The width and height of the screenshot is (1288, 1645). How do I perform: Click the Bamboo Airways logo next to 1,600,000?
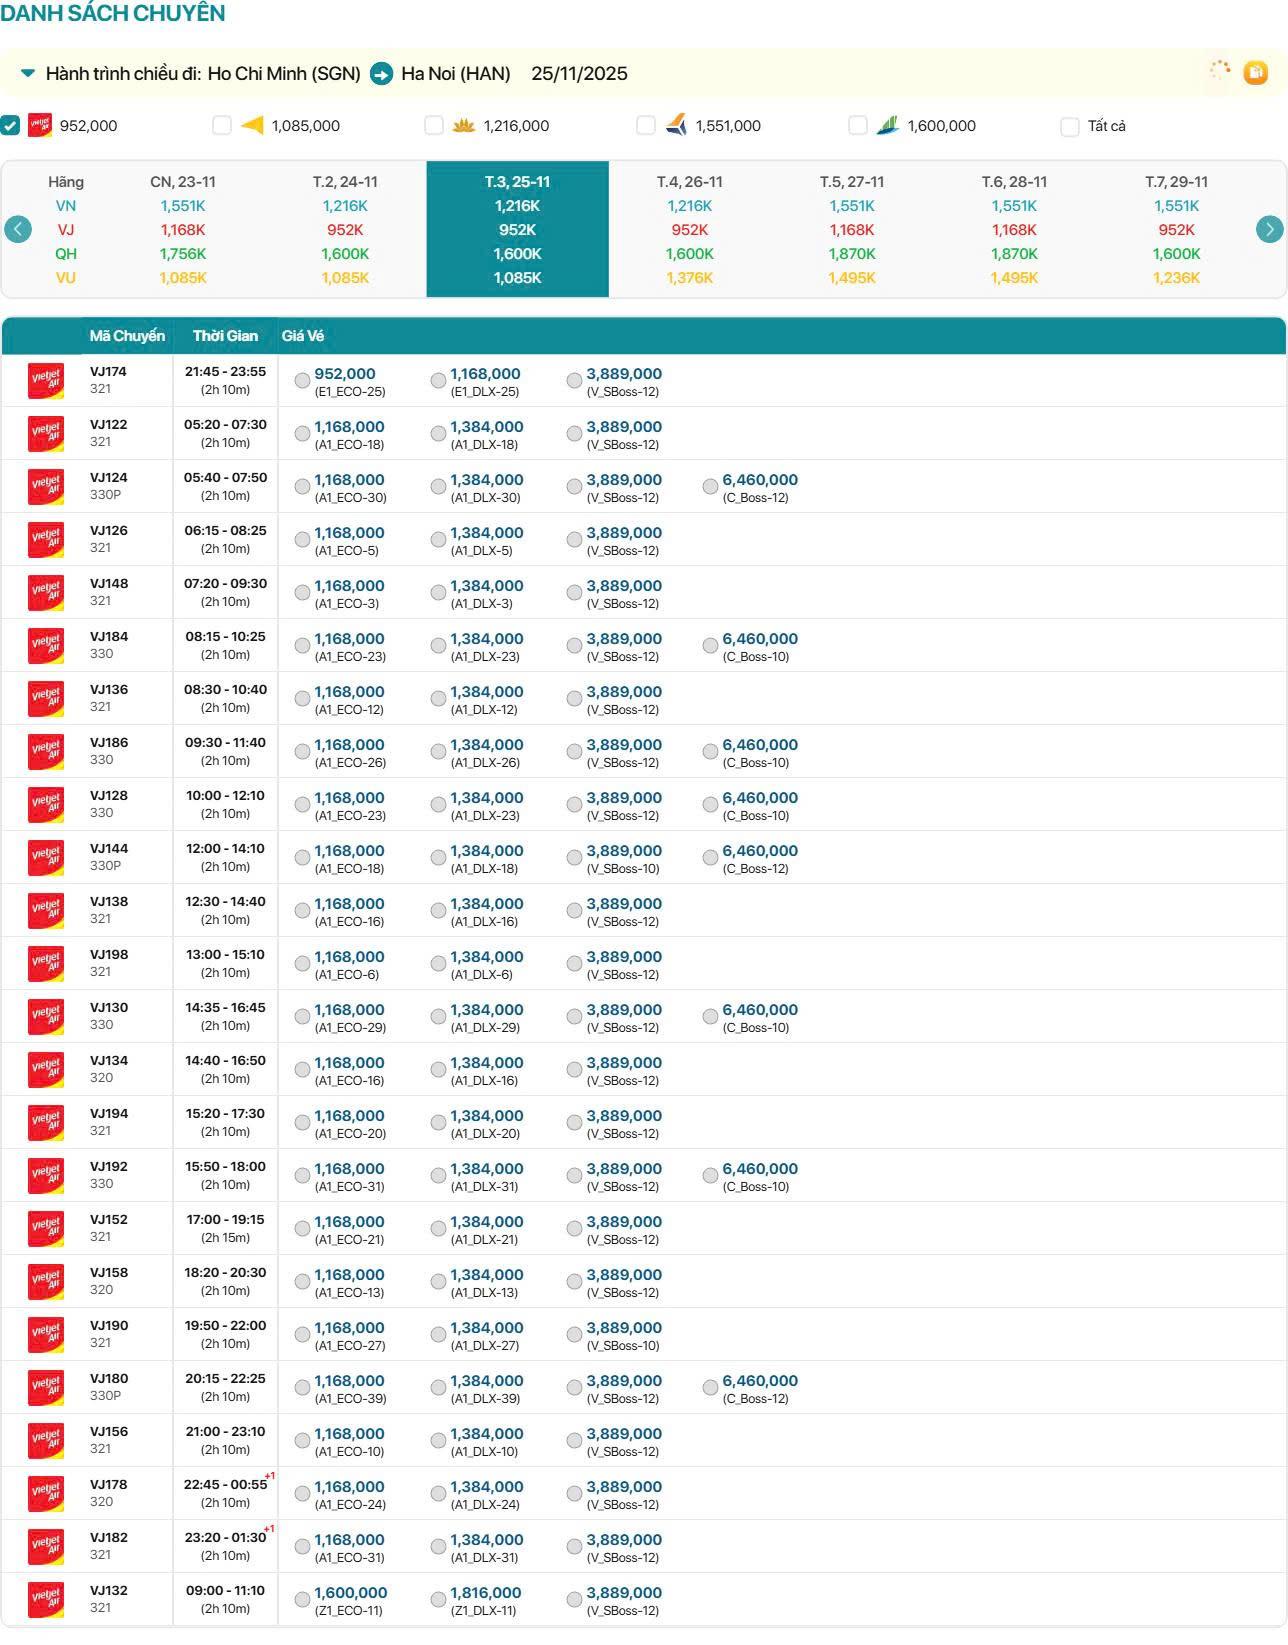point(888,125)
